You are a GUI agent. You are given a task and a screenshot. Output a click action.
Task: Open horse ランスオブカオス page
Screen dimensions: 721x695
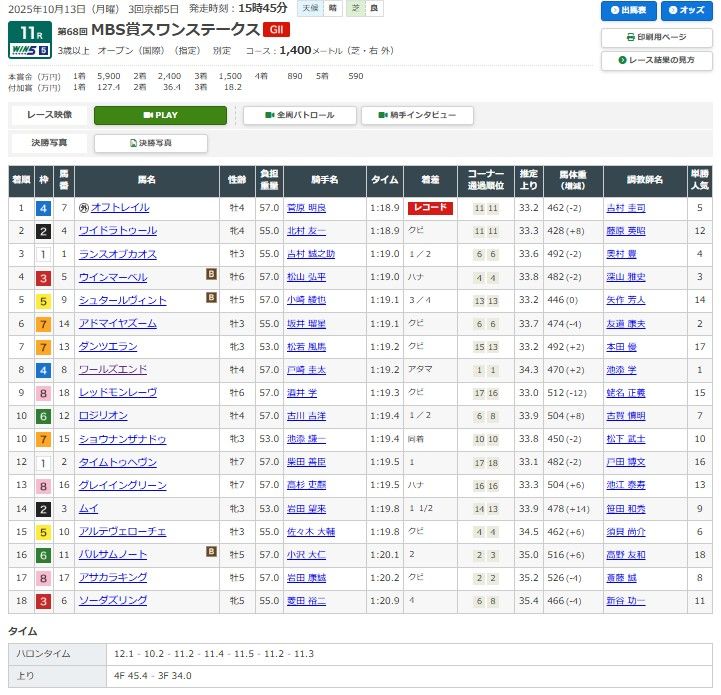(118, 254)
